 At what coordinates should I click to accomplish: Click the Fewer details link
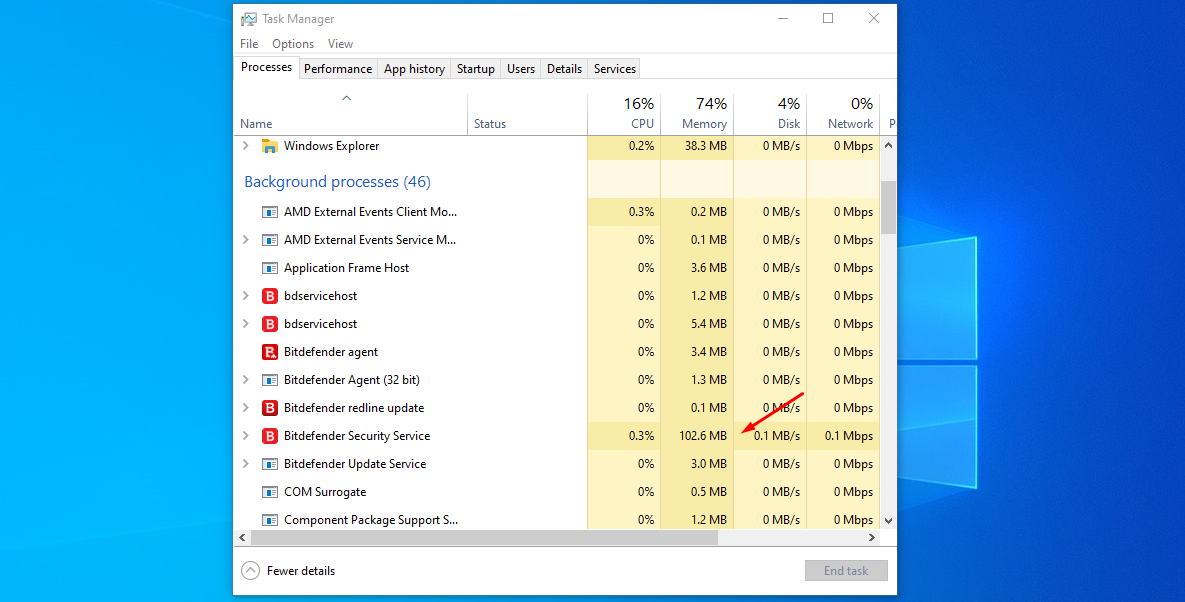[x=301, y=571]
